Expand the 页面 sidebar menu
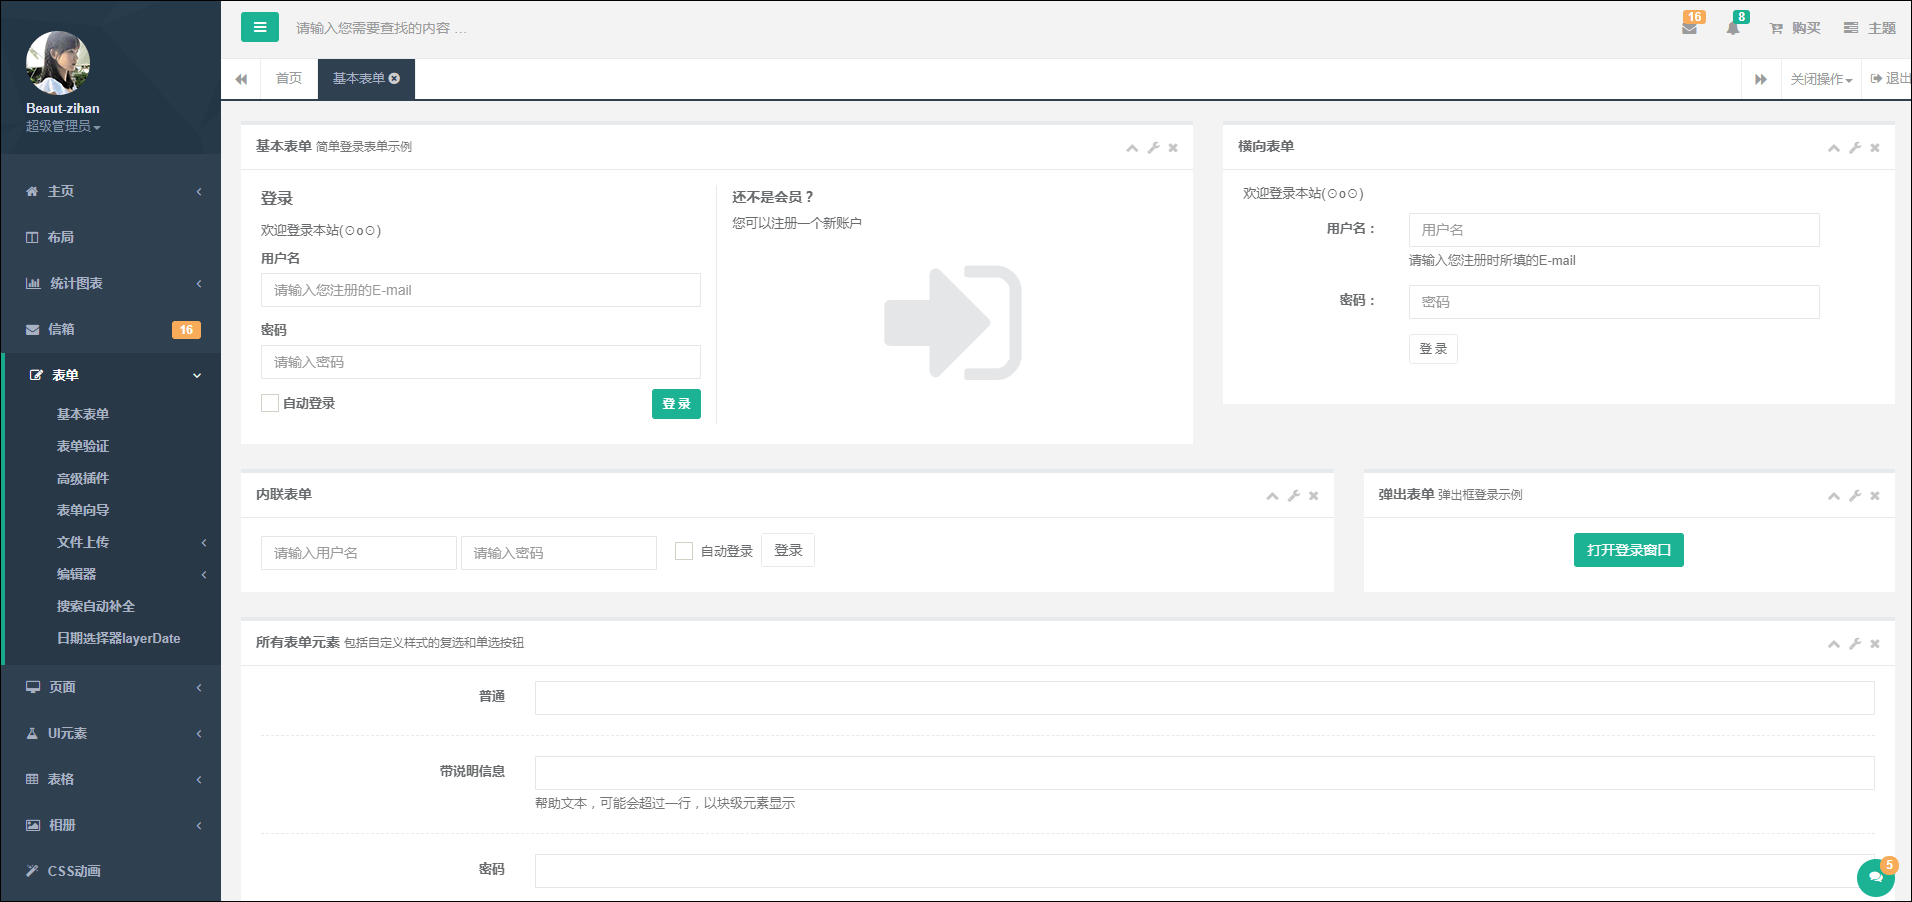Screen dimensions: 1912x902 pos(110,687)
